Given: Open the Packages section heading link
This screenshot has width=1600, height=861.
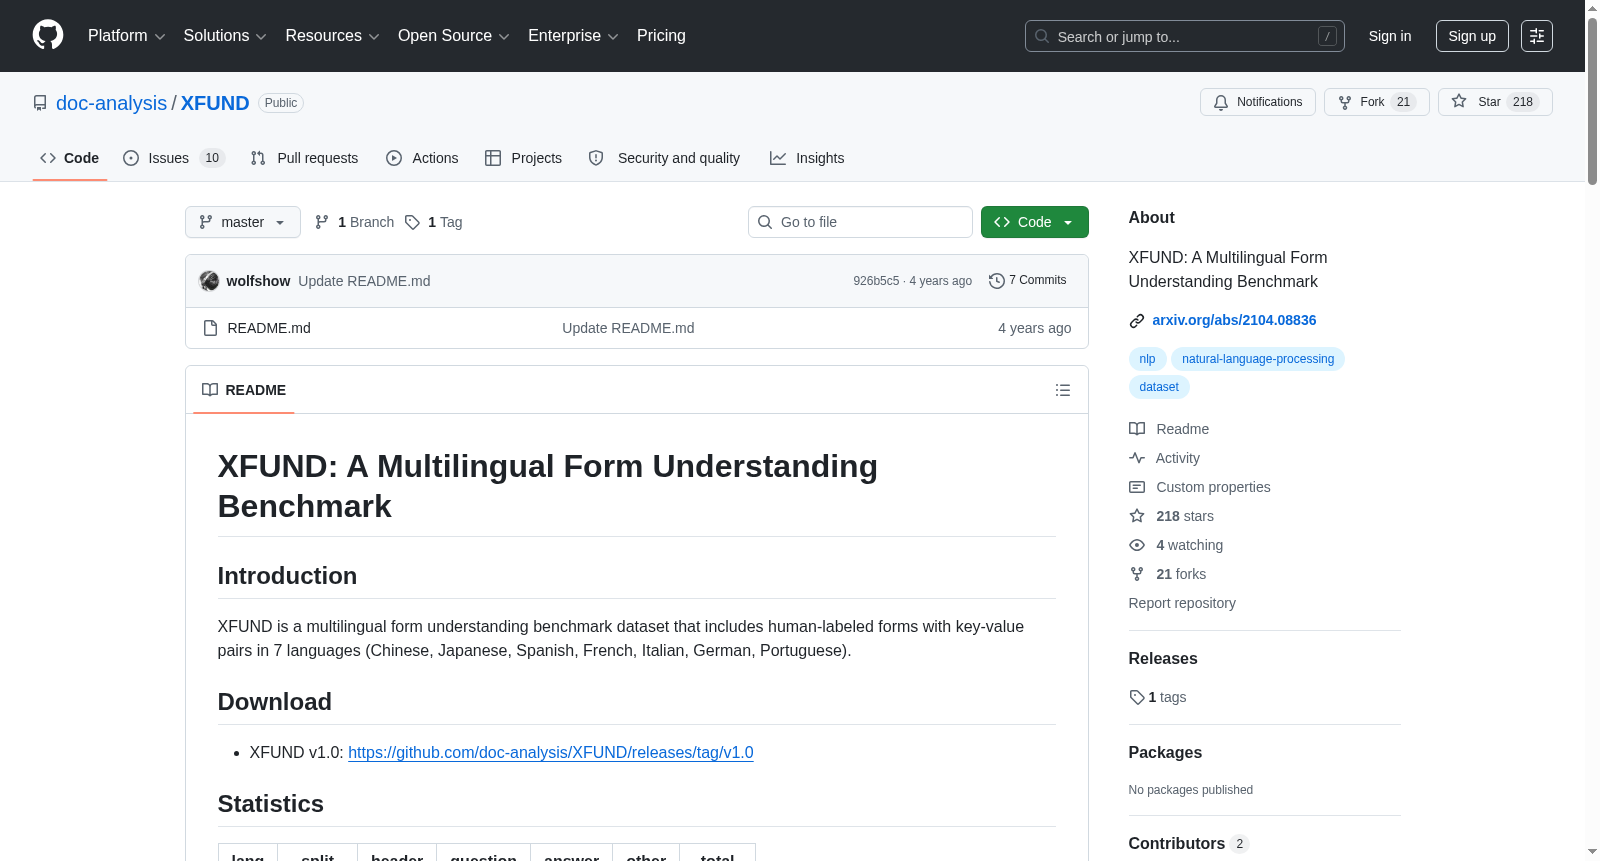Looking at the screenshot, I should point(1165,752).
